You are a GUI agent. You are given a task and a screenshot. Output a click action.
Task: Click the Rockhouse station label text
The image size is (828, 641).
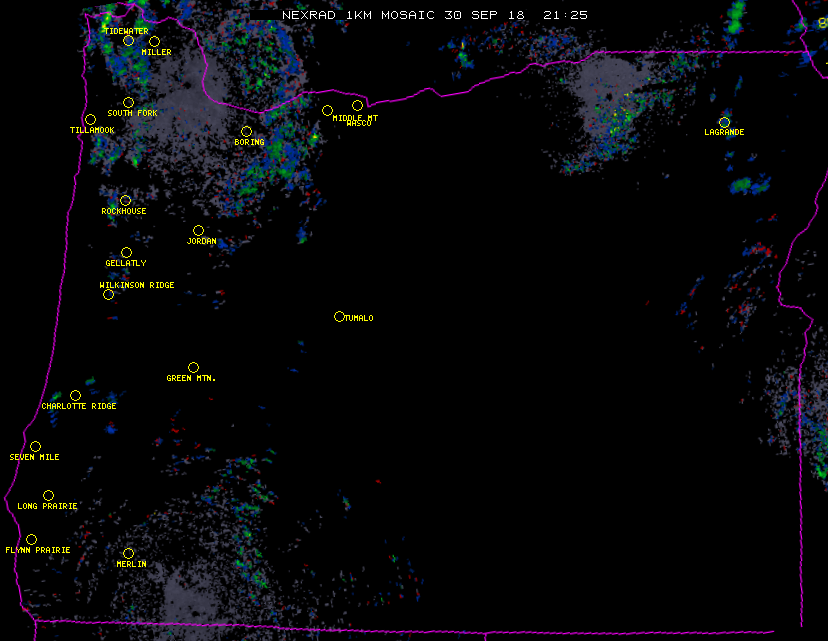[124, 212]
